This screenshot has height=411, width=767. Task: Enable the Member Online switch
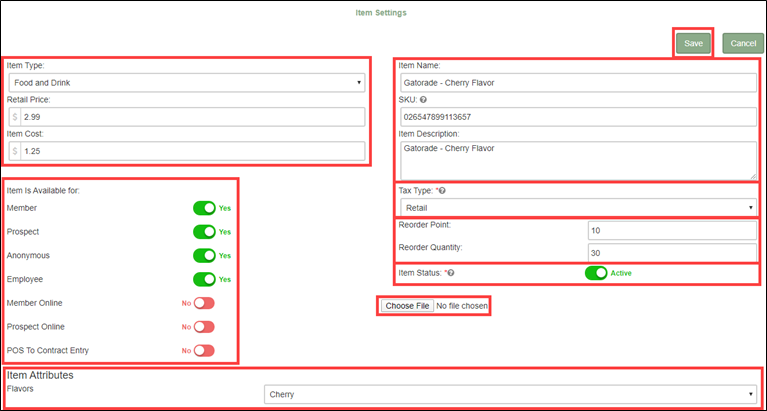(x=204, y=303)
